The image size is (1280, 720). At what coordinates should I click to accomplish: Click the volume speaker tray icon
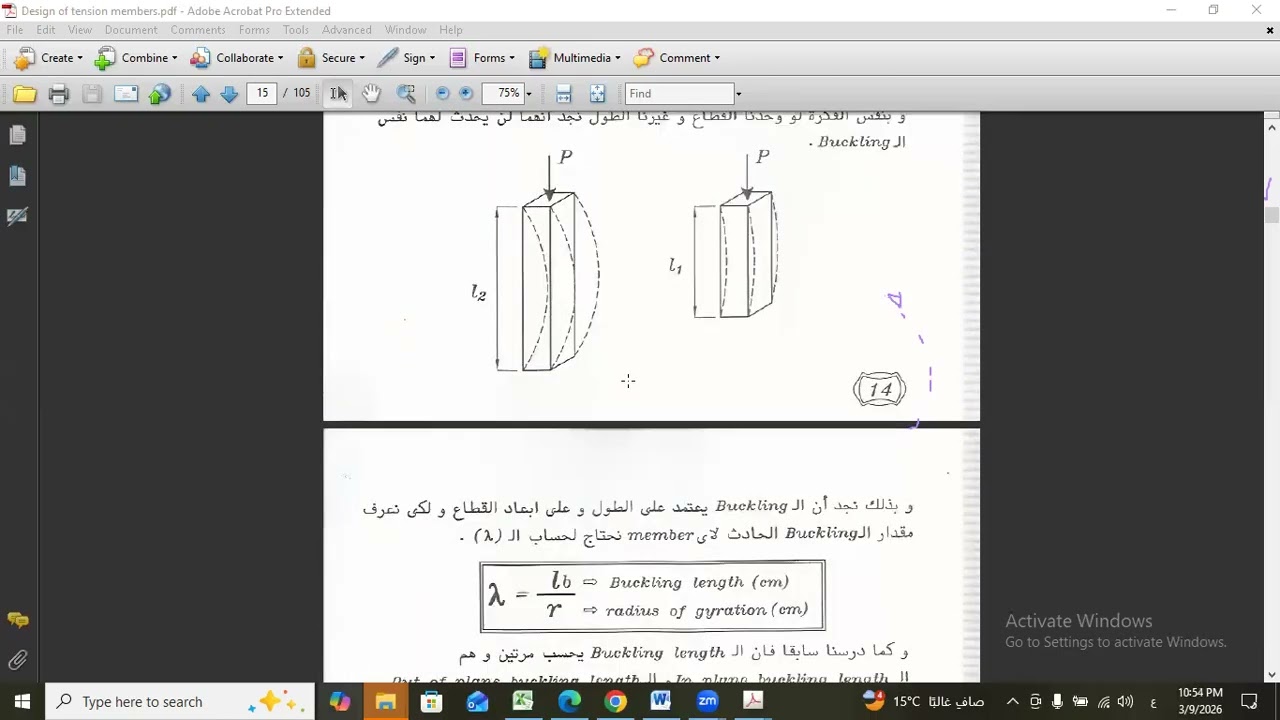tap(1125, 701)
